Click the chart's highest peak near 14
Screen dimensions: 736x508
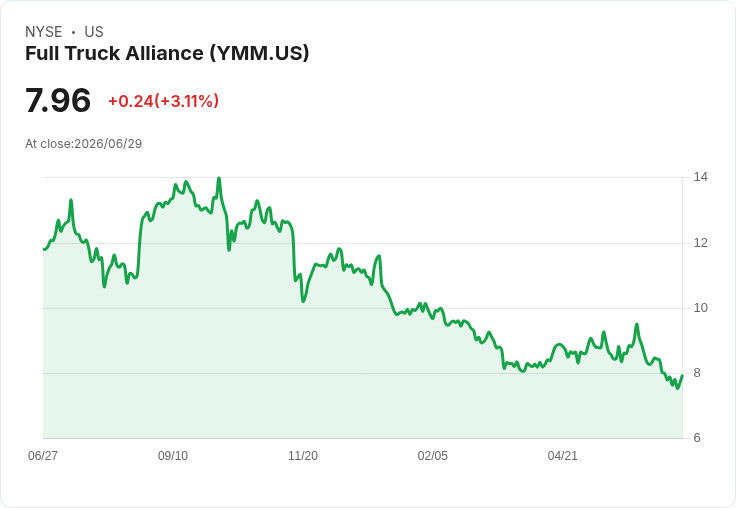(219, 178)
